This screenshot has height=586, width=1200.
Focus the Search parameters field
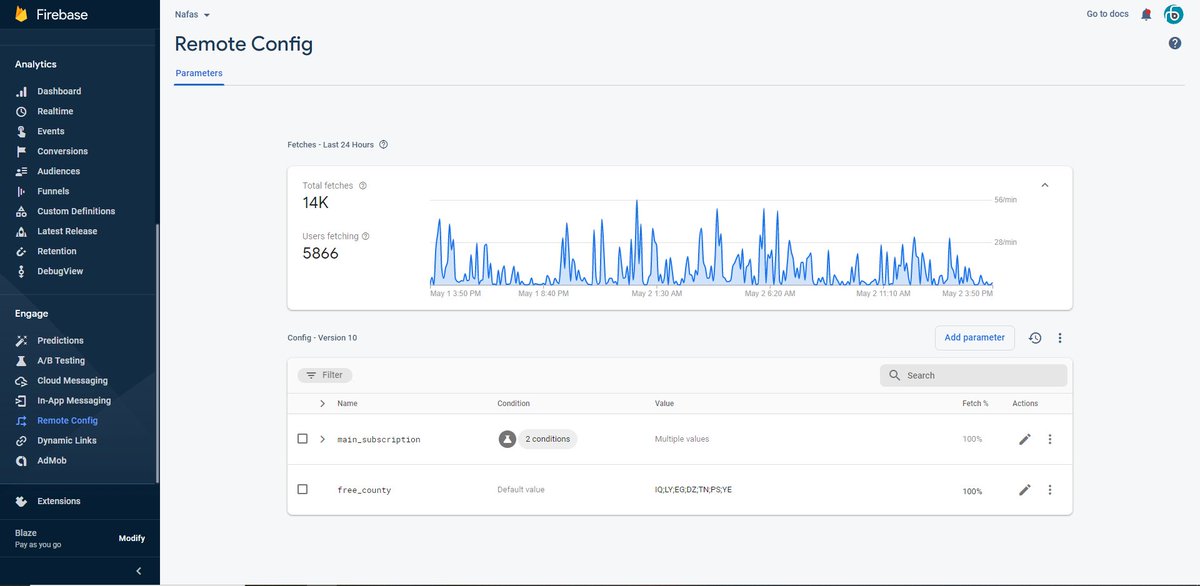(x=974, y=375)
